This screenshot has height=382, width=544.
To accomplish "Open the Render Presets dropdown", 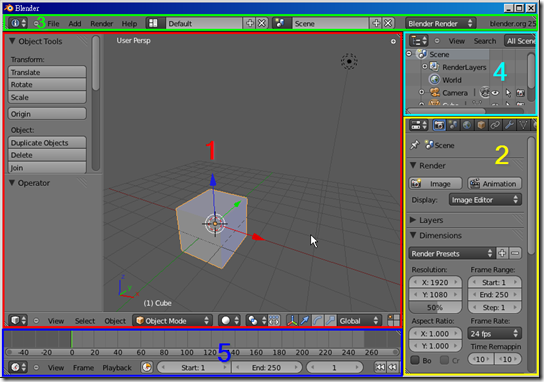I will coord(452,253).
